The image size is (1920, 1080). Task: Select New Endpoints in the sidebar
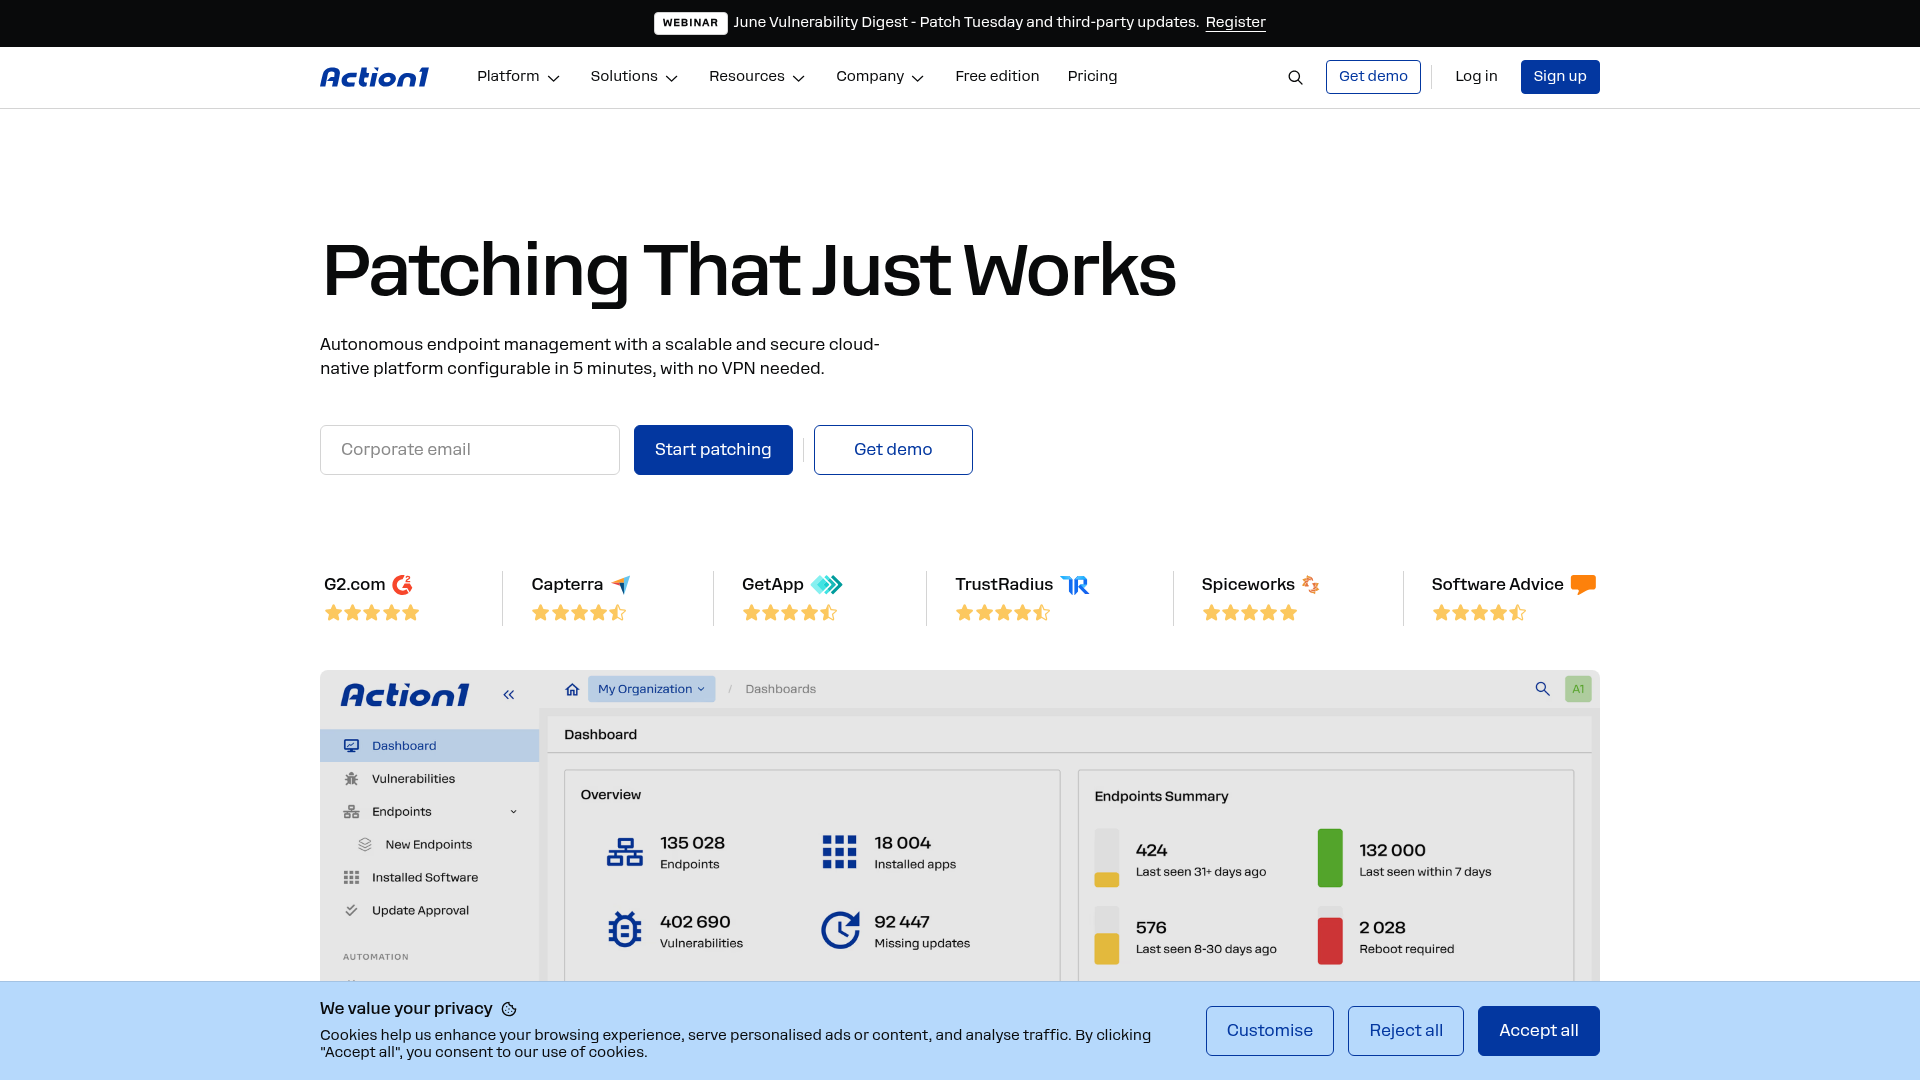(429, 845)
